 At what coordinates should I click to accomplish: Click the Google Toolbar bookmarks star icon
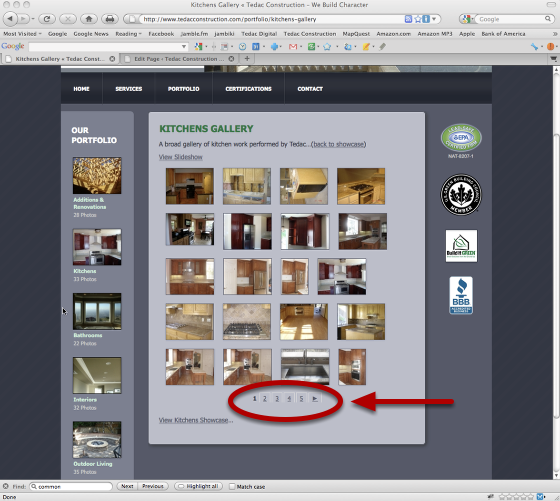click(327, 47)
